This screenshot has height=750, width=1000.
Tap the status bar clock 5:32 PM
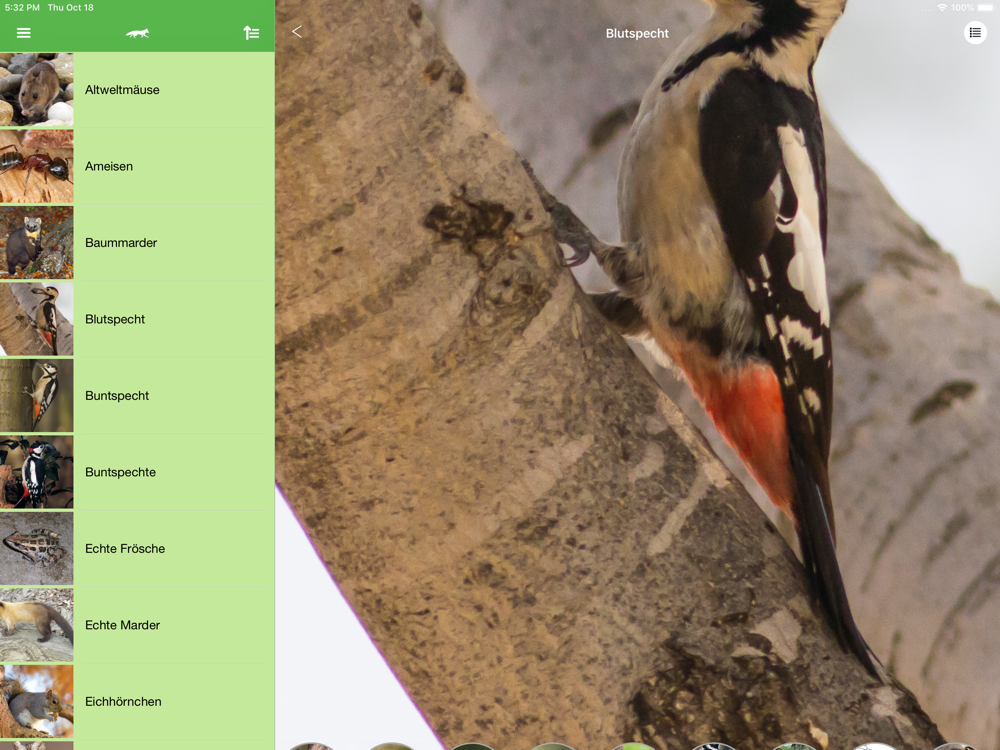pos(22,8)
